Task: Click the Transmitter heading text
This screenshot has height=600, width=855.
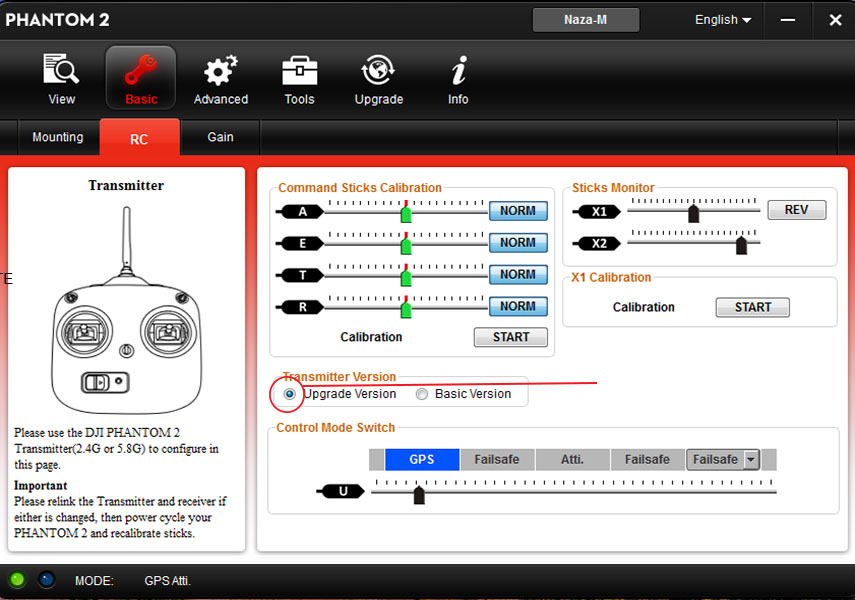Action: click(126, 185)
